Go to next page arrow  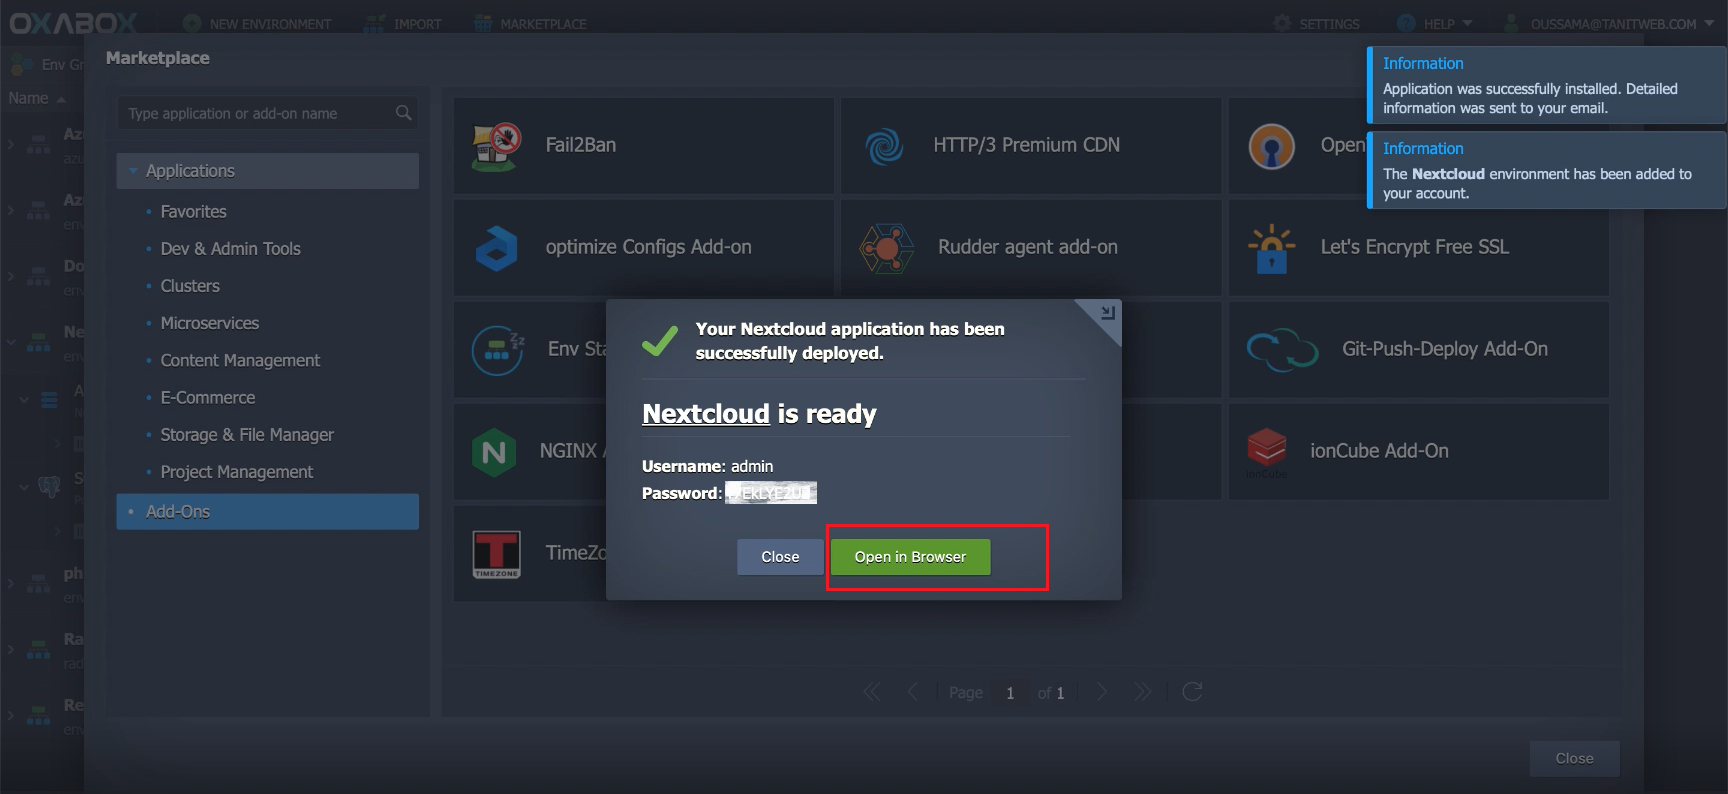(1101, 692)
